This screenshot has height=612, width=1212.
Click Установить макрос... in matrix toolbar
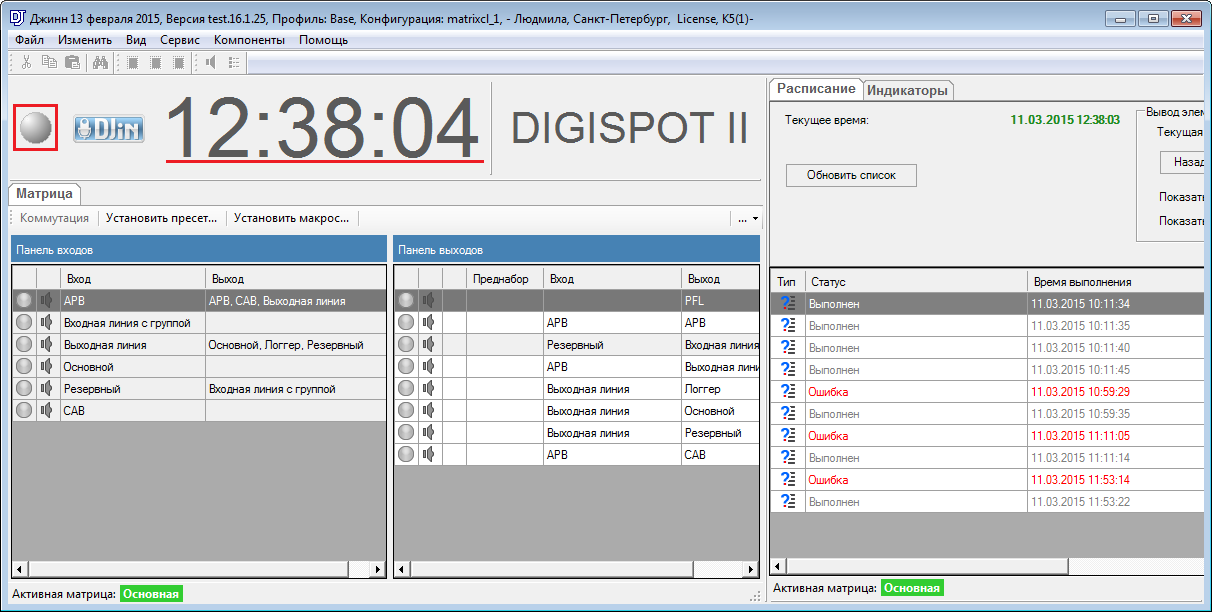[291, 218]
